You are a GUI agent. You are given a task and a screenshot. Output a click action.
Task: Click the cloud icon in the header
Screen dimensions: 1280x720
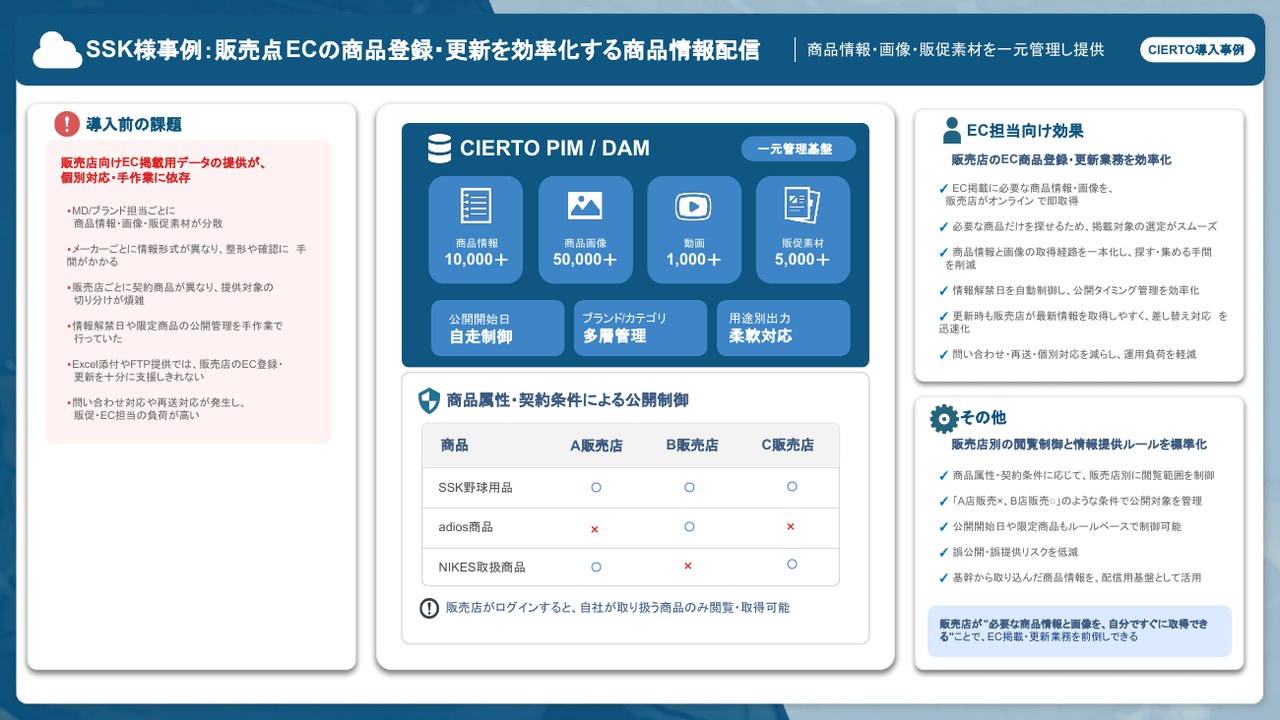[x=57, y=49]
